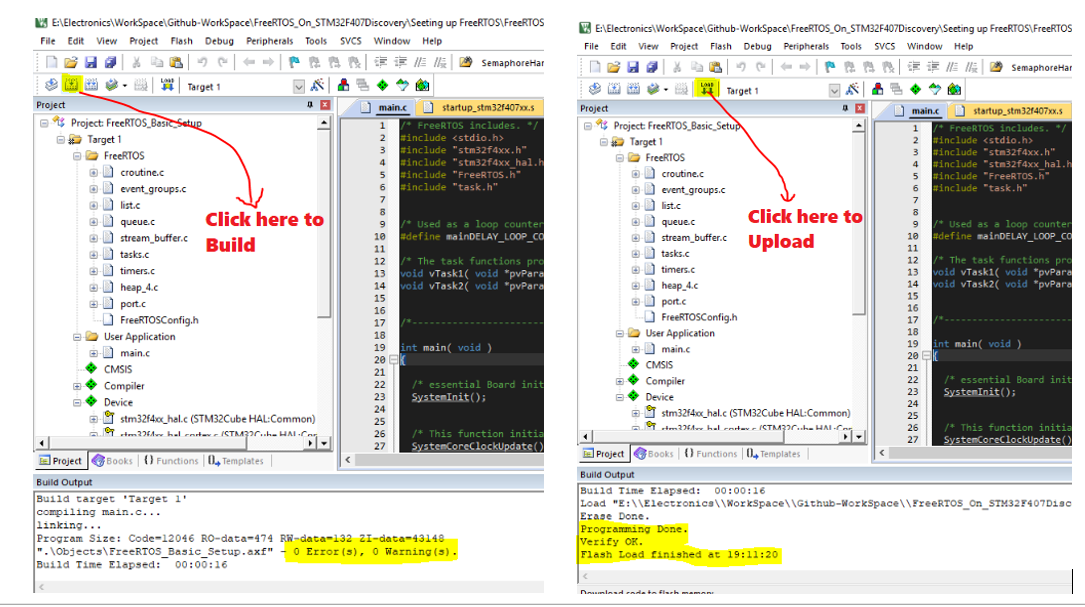The height and width of the screenshot is (607, 1085).
Task: Open File menu in right Keil window
Action: [x=591, y=46]
